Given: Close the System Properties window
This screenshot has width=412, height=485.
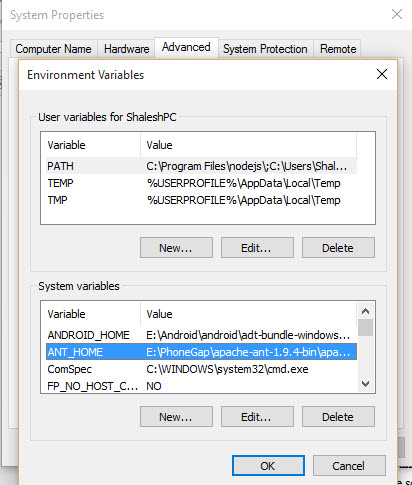Looking at the screenshot, I should click(x=397, y=14).
